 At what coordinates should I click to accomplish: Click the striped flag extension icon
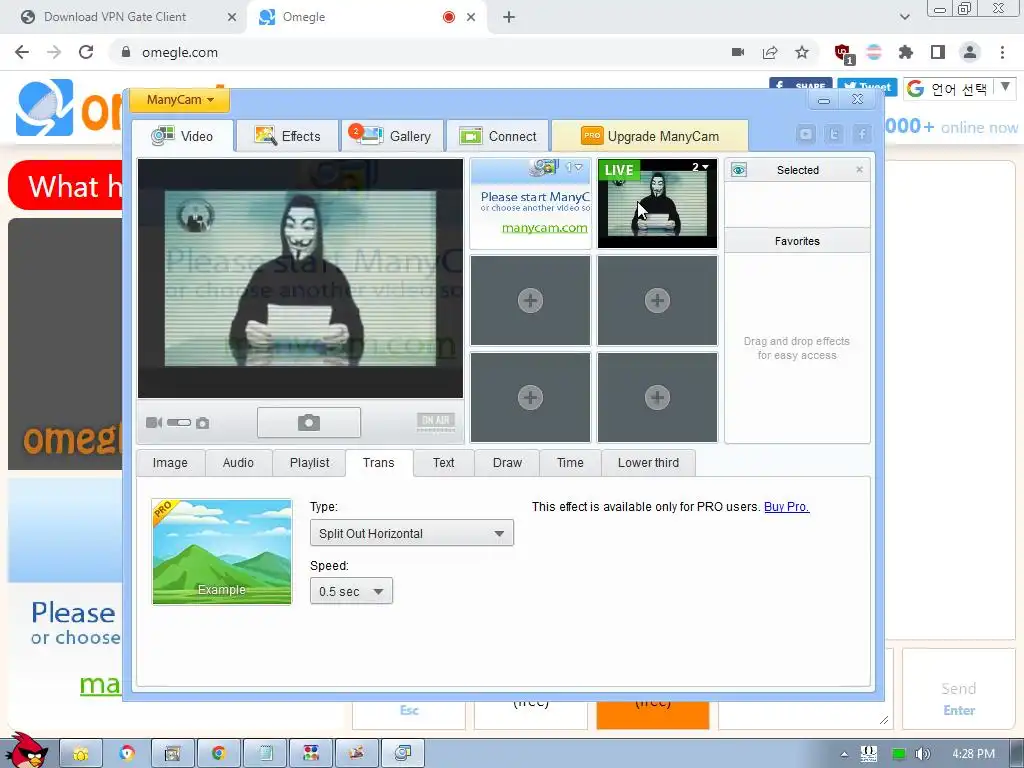(x=874, y=52)
